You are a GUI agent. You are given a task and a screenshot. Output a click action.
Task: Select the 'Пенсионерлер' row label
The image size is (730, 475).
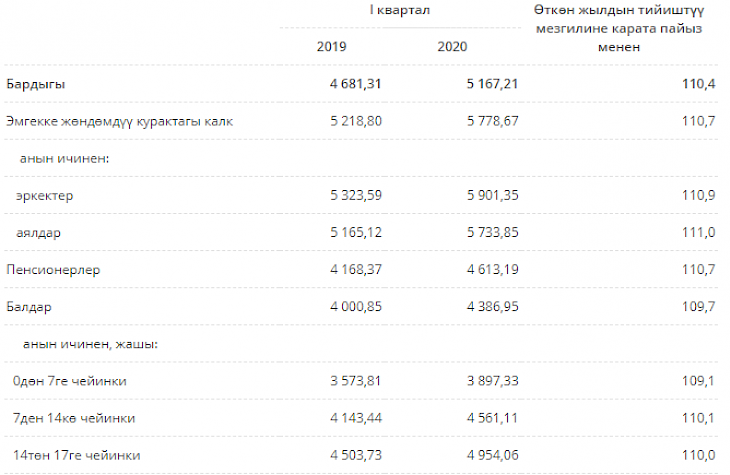pyautogui.click(x=53, y=270)
